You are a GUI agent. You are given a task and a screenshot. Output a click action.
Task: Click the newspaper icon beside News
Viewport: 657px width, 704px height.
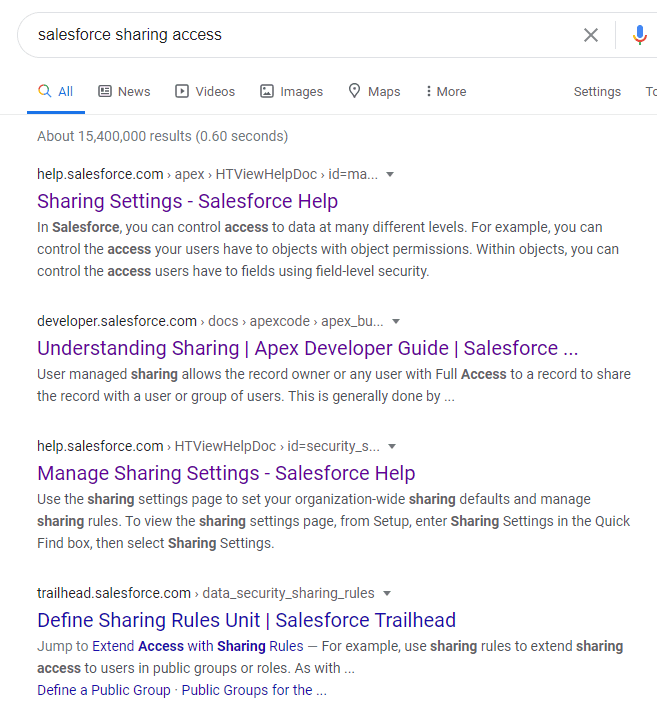pyautogui.click(x=105, y=91)
